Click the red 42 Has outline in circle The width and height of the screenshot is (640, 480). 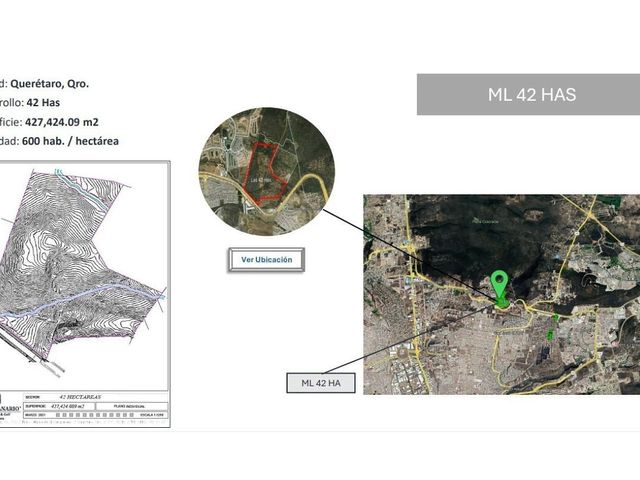click(x=264, y=173)
